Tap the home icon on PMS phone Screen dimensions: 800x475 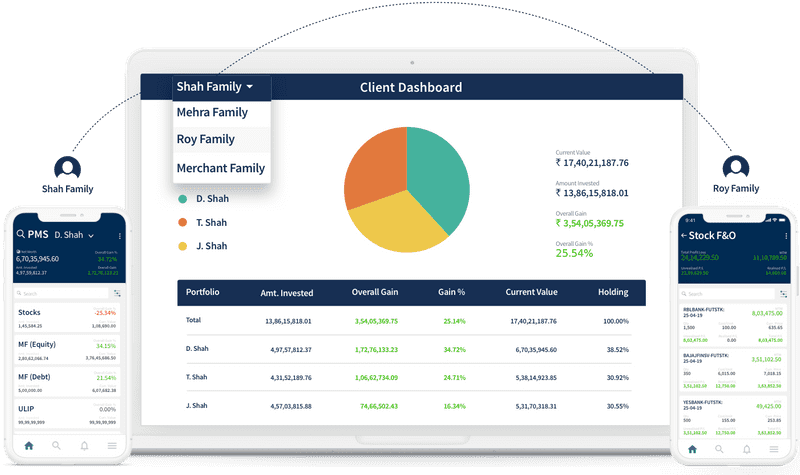click(x=28, y=445)
